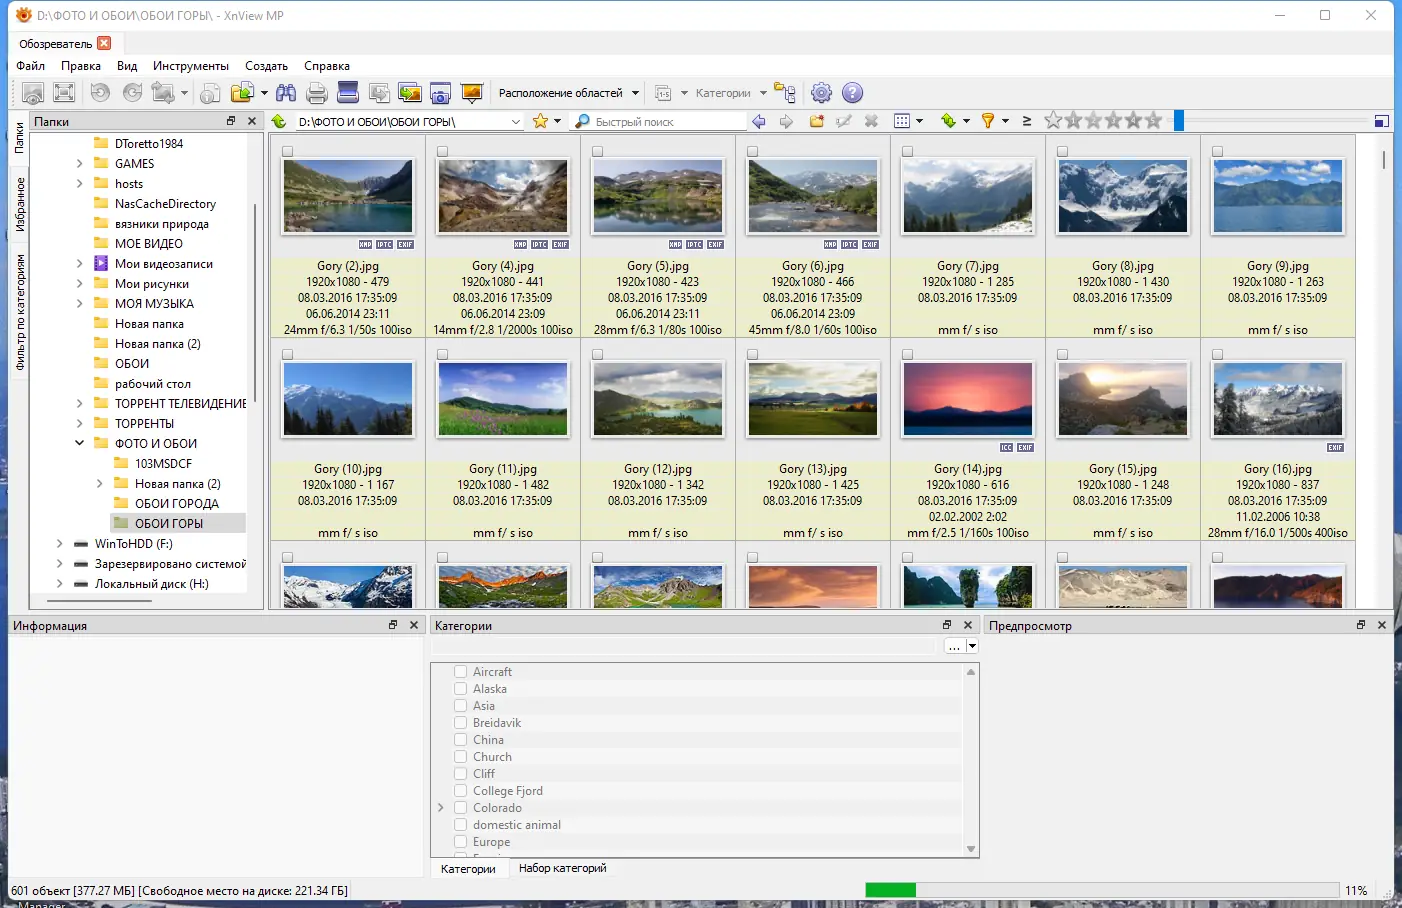The width and height of the screenshot is (1402, 908).
Task: Switch to the Набор категорий tab
Action: point(562,868)
